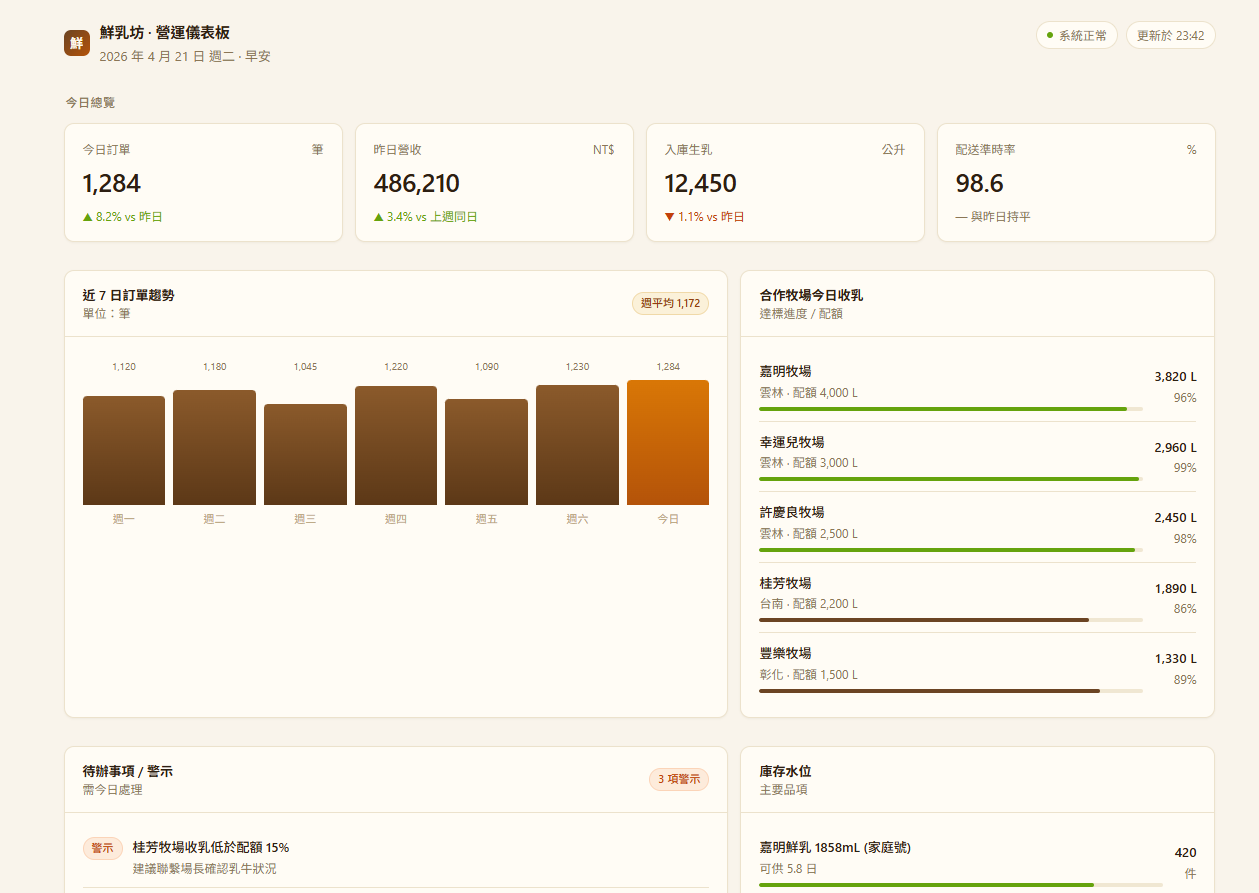The image size is (1259, 893).
Task: Click the 週平均 1,172 badge
Action: coord(670,303)
